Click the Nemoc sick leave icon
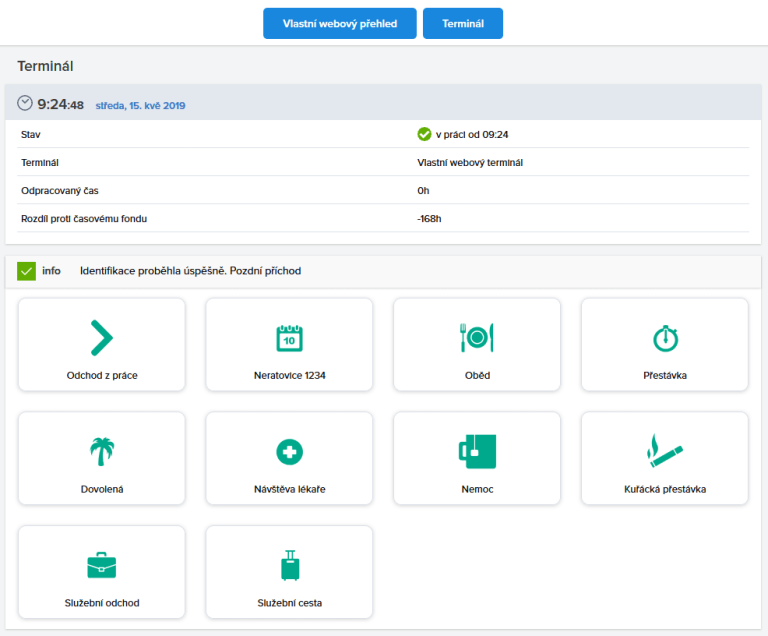Screen dimensions: 768x636 477,452
